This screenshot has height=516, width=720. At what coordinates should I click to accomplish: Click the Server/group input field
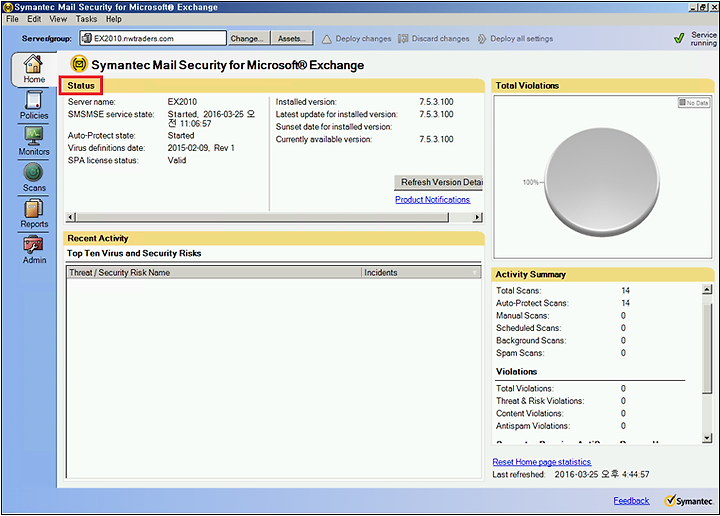153,38
